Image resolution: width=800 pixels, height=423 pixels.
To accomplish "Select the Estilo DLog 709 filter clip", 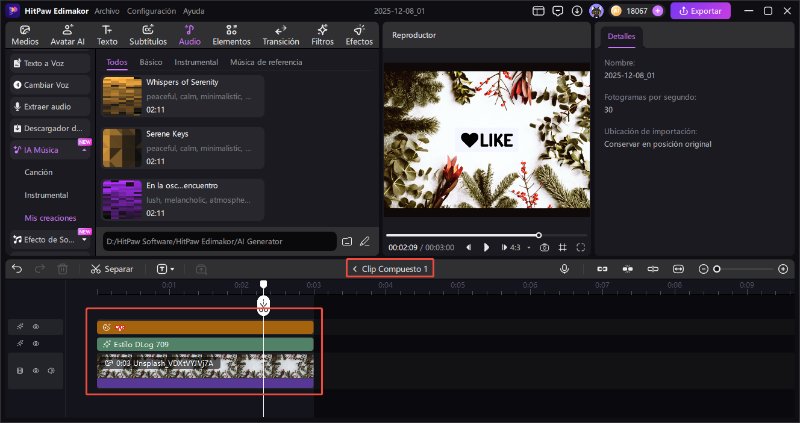I will (x=205, y=344).
